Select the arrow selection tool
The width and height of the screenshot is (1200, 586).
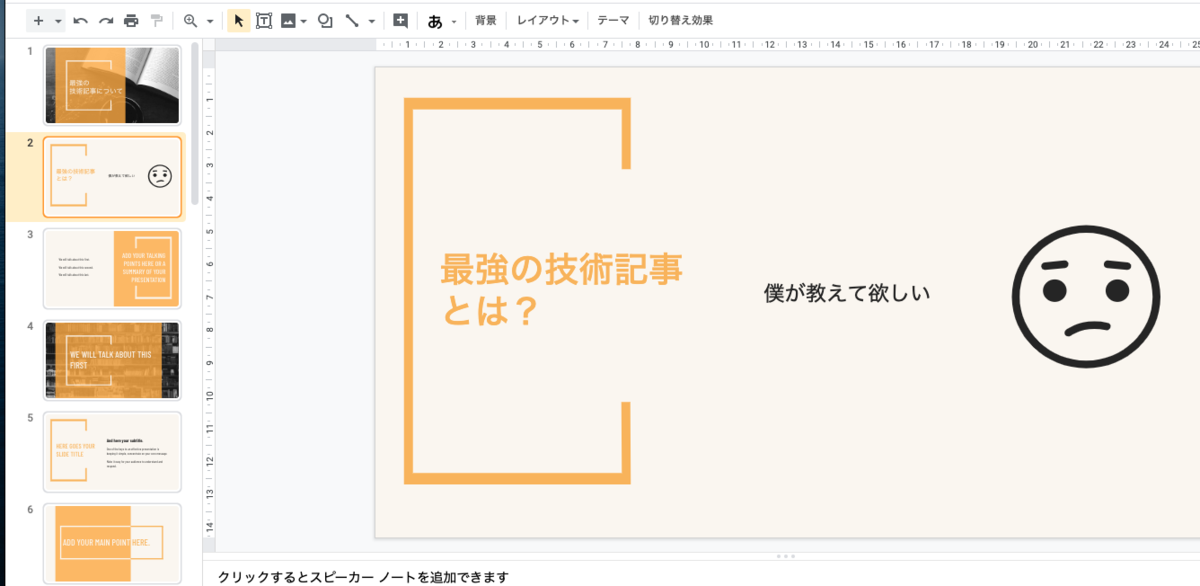point(239,19)
